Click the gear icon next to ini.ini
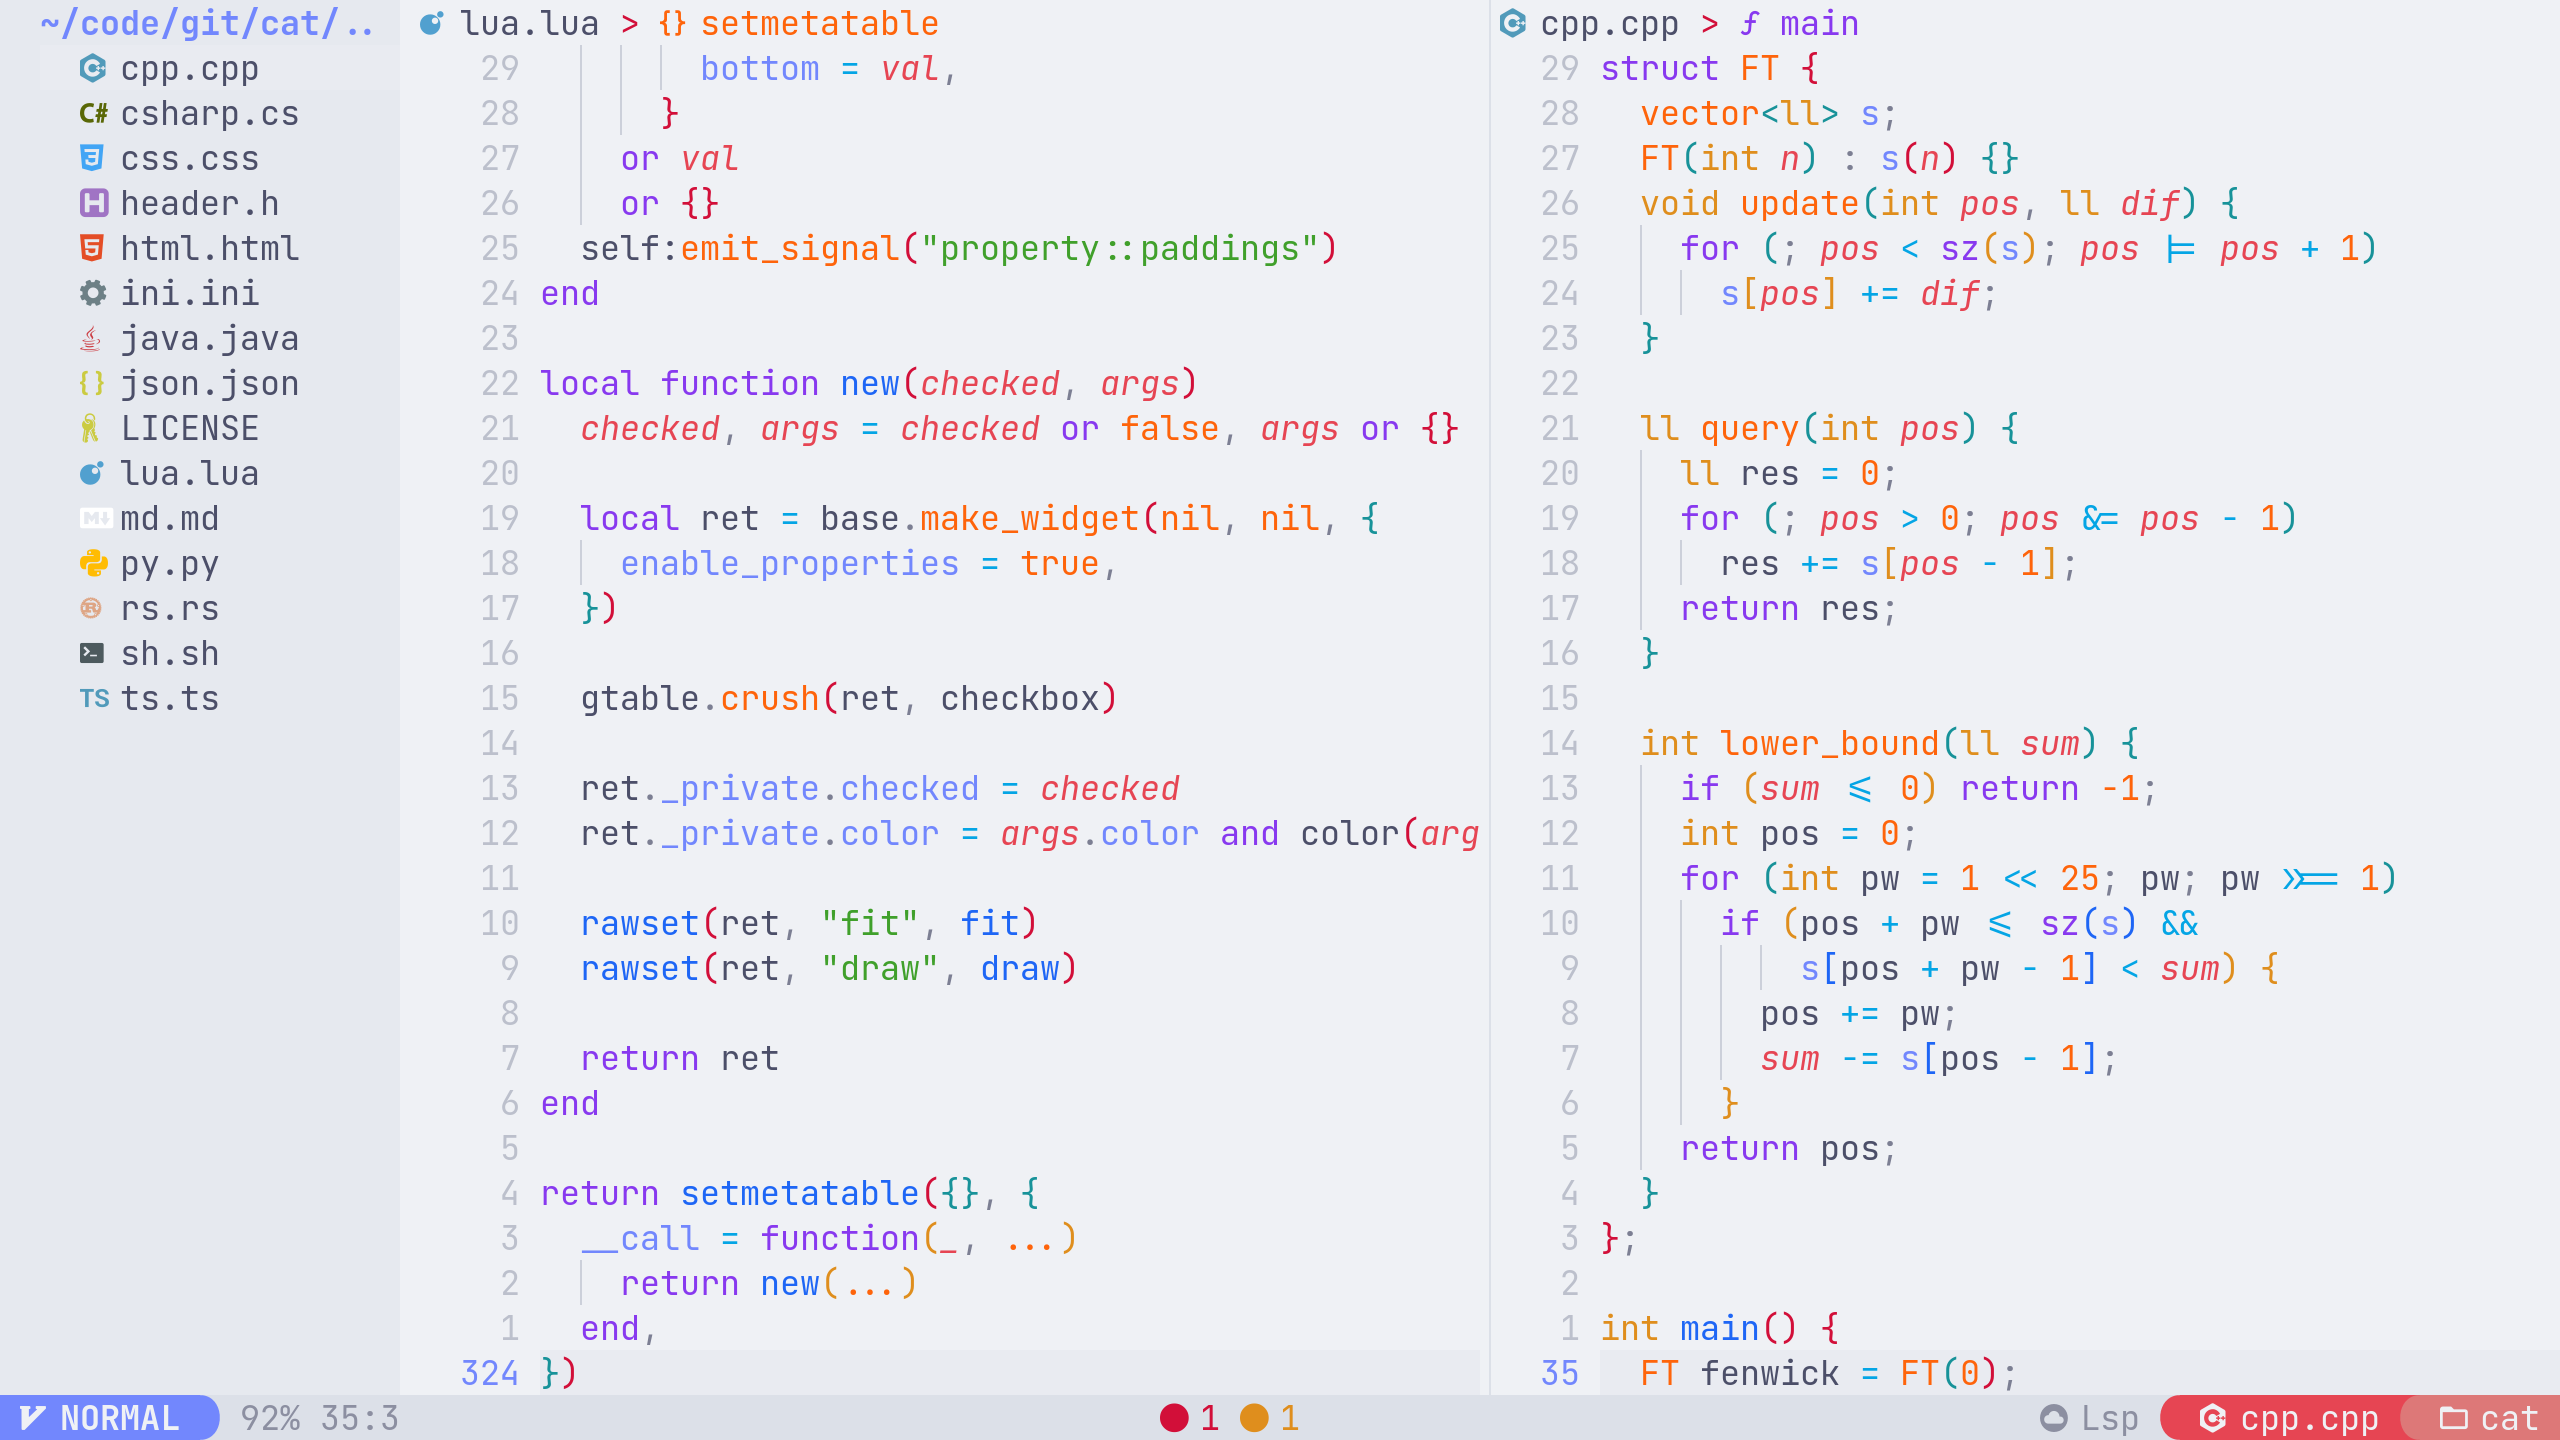Image resolution: width=2560 pixels, height=1440 pixels. point(91,293)
